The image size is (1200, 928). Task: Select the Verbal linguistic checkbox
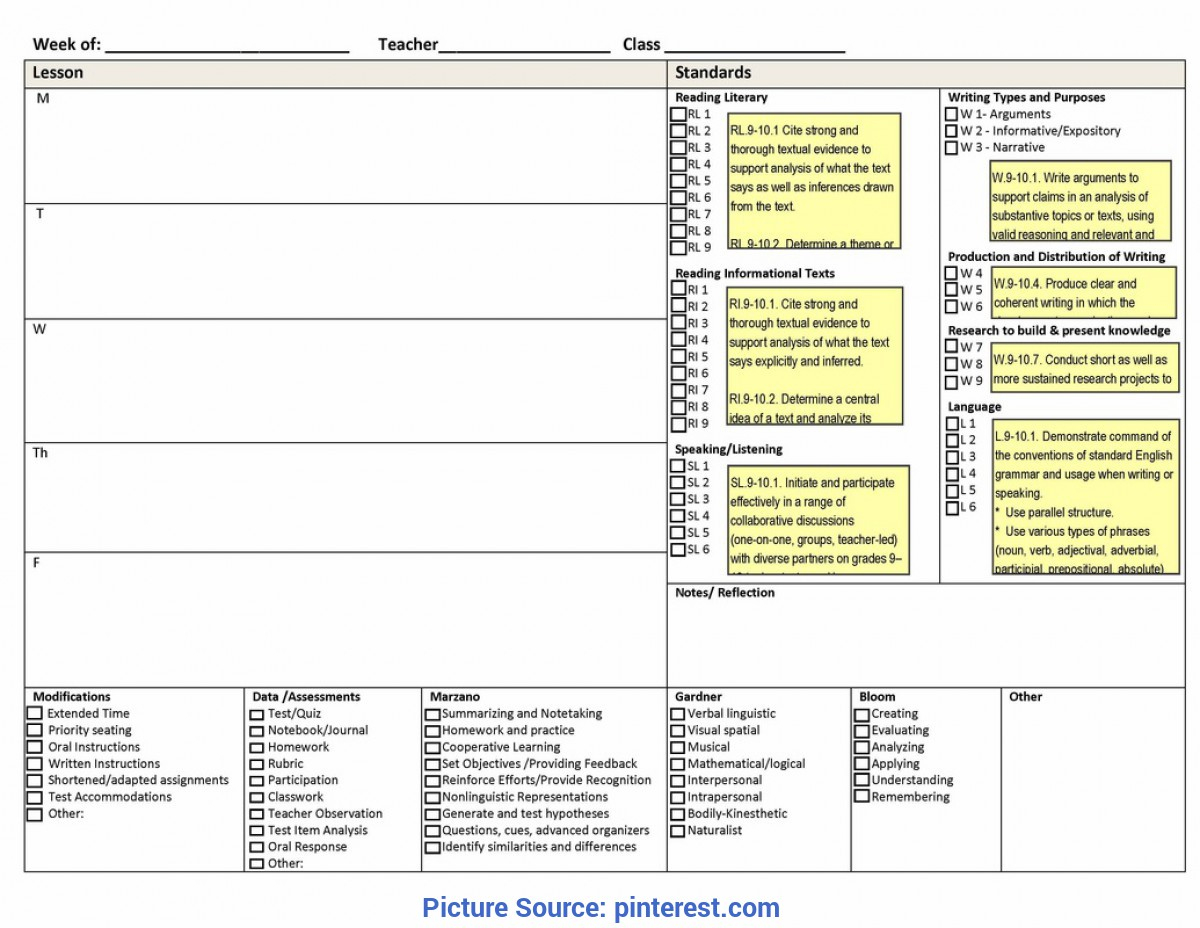point(678,714)
